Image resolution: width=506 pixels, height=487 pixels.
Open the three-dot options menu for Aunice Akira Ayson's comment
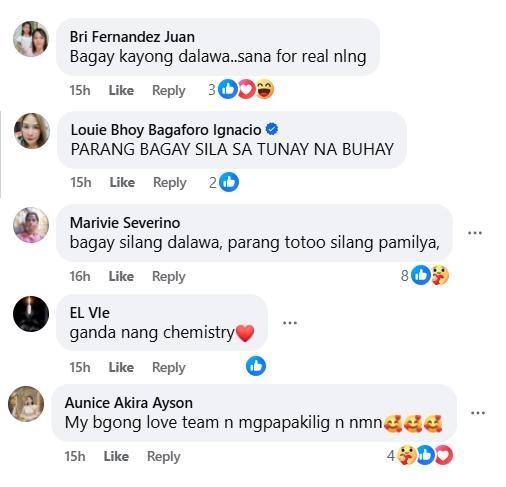[x=478, y=413]
